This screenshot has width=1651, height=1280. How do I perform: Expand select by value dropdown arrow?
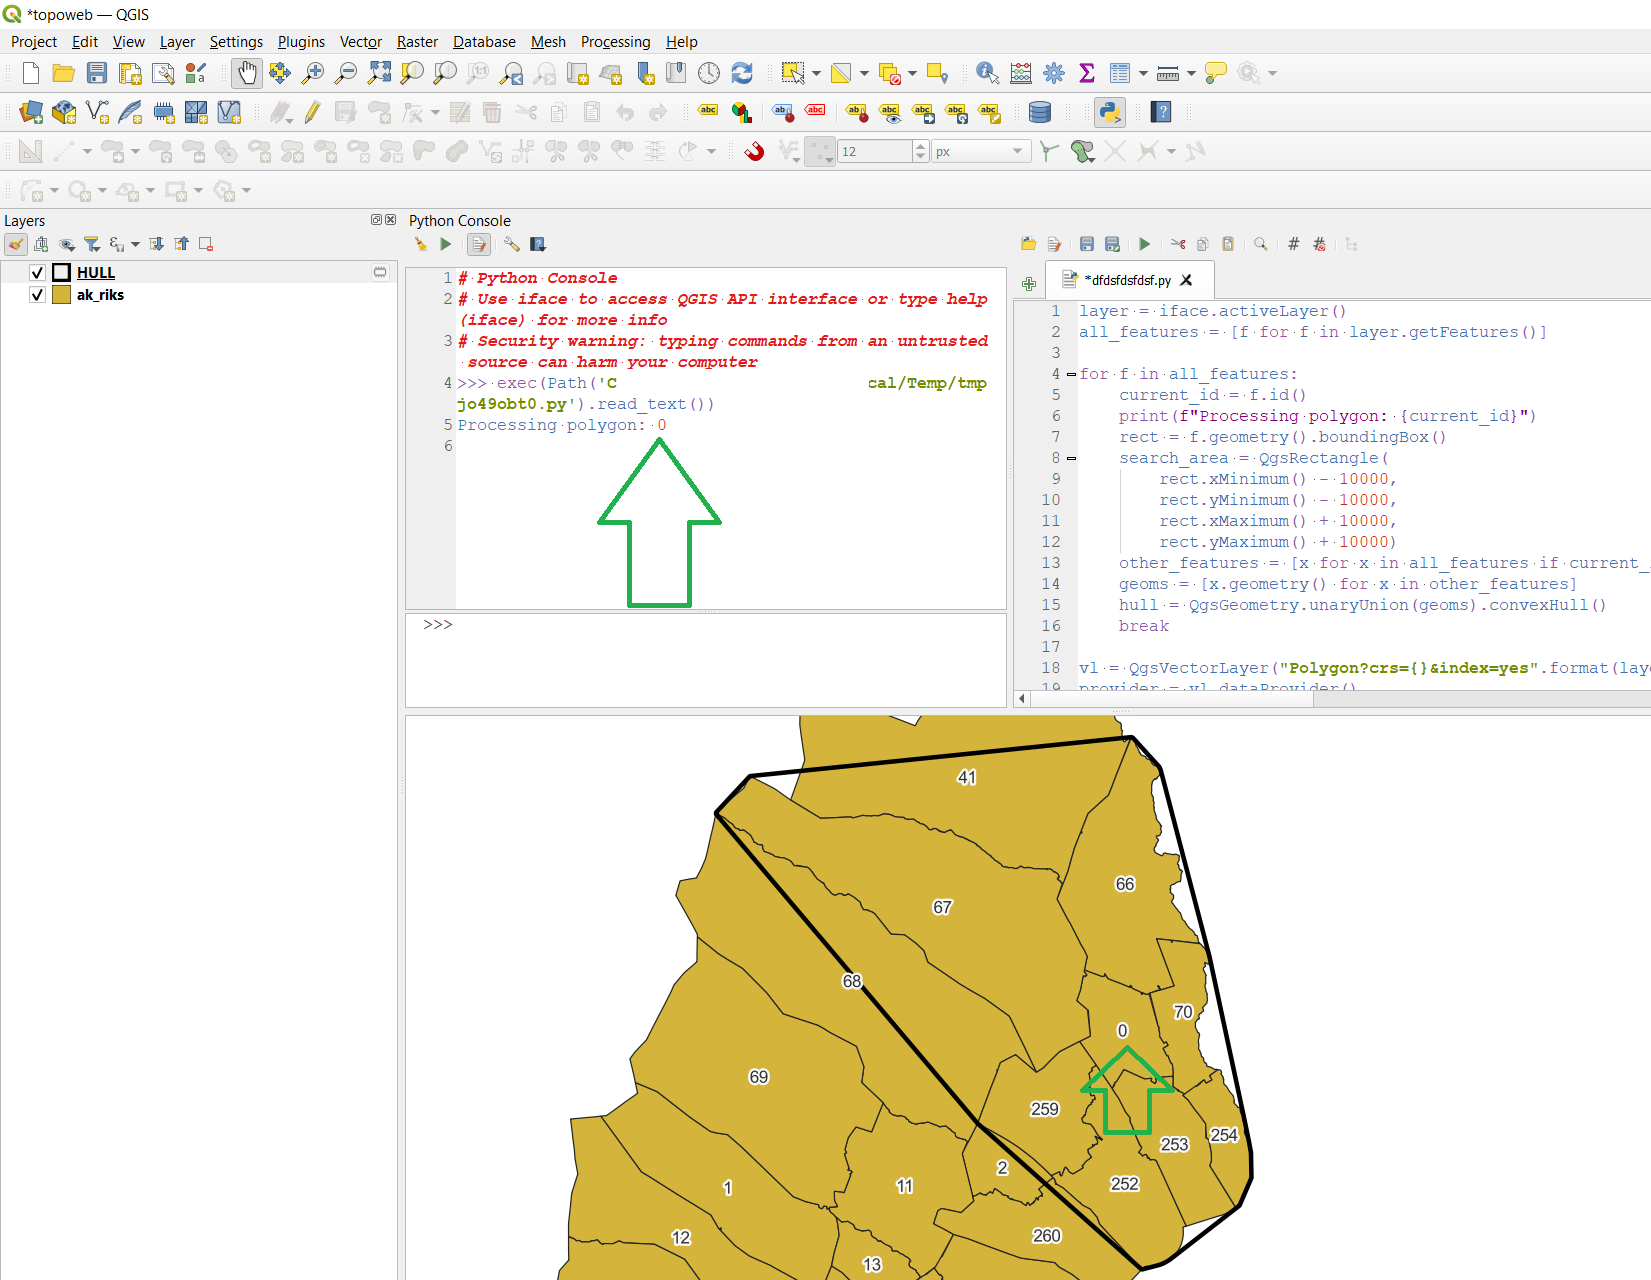pyautogui.click(x=864, y=73)
